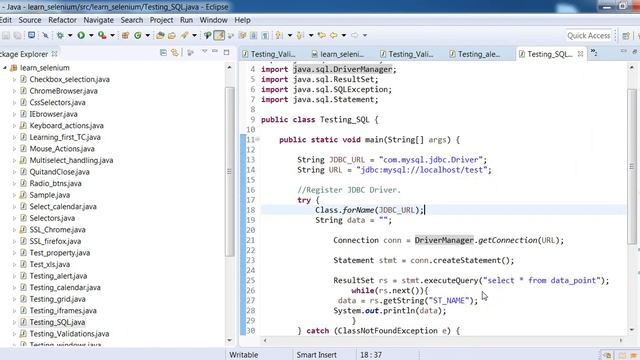Click the Run Last Tool icon with red toolbox
This screenshot has width=640, height=360.
tap(102, 36)
